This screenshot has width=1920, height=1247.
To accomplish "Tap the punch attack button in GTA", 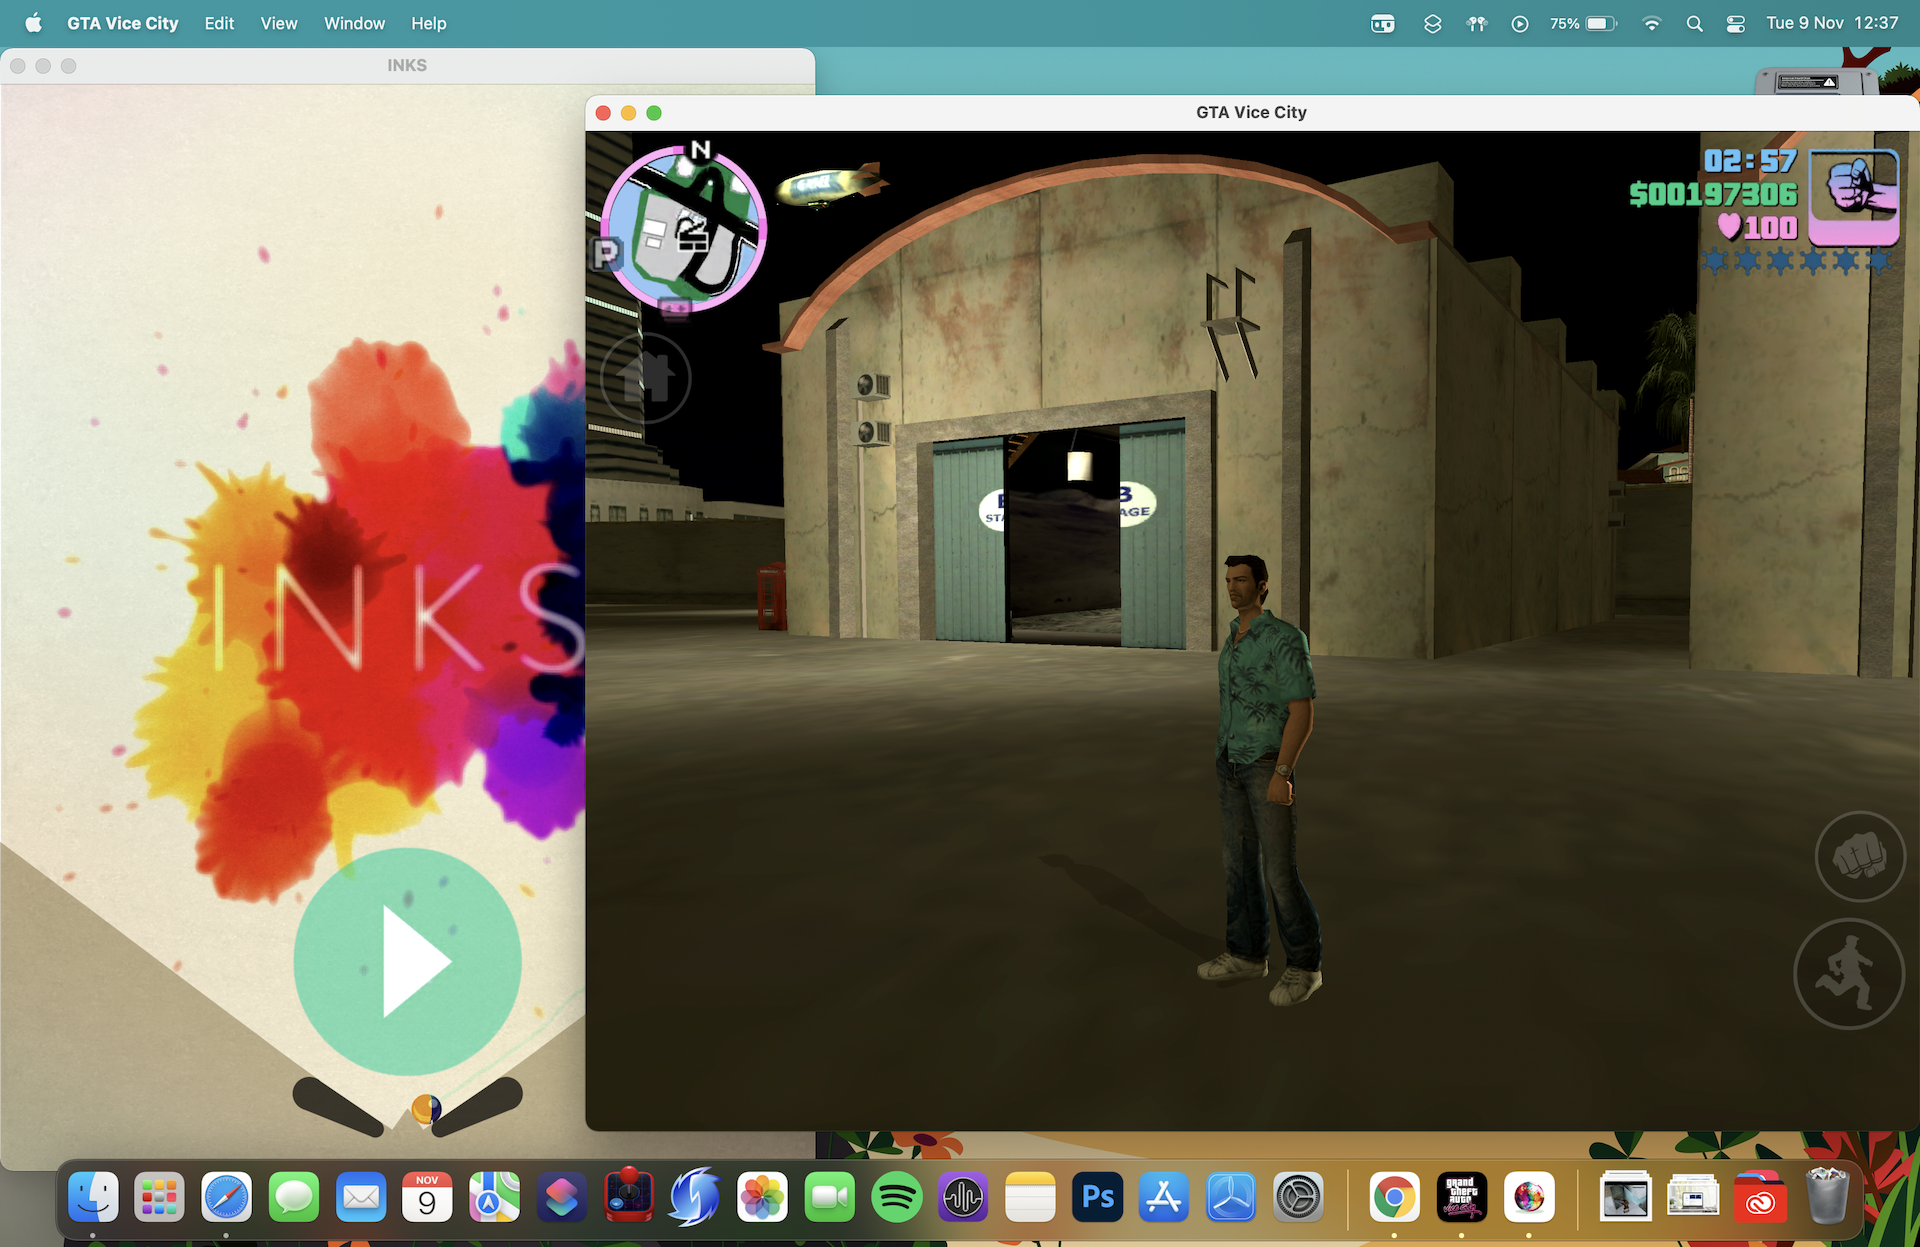I will [x=1860, y=856].
